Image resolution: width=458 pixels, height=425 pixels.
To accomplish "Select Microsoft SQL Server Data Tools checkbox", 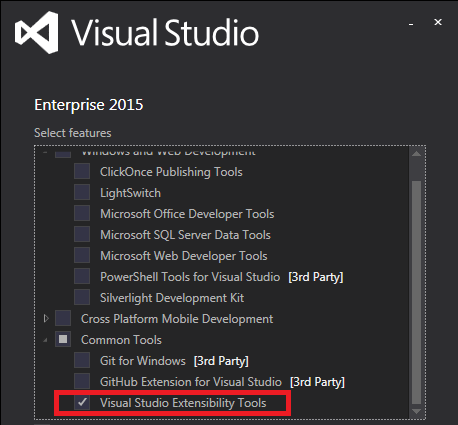I will (x=82, y=234).
